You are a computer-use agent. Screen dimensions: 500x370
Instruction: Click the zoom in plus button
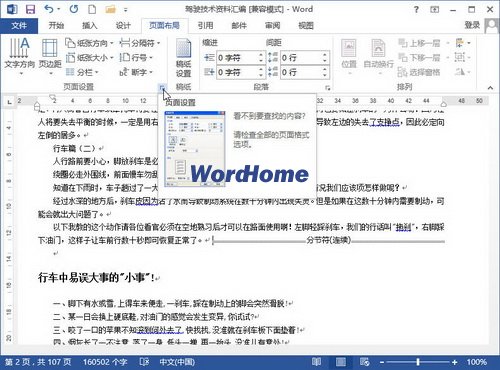454,362
